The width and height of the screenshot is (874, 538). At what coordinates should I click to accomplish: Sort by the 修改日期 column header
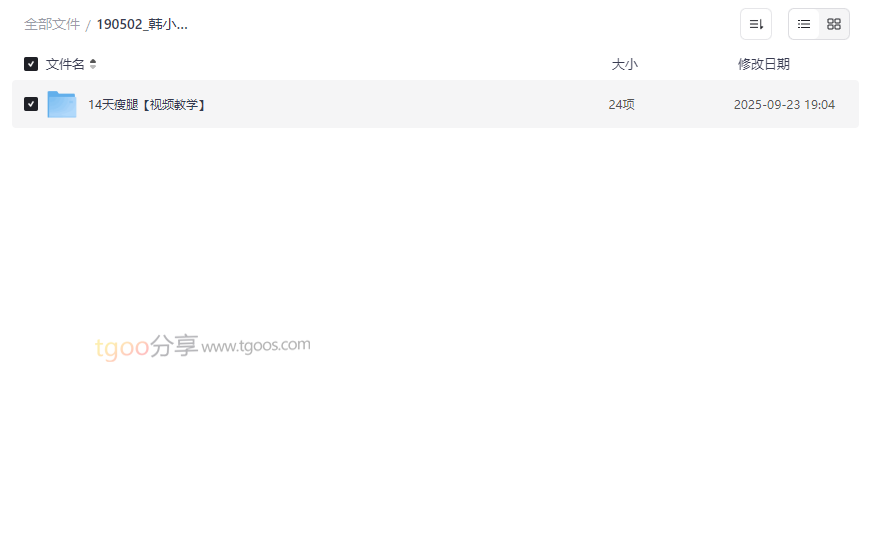point(764,64)
